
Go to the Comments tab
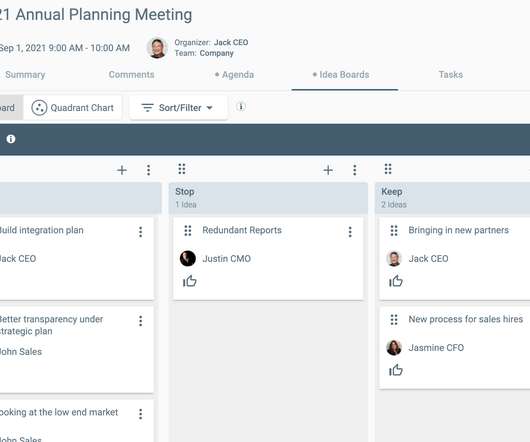click(131, 75)
